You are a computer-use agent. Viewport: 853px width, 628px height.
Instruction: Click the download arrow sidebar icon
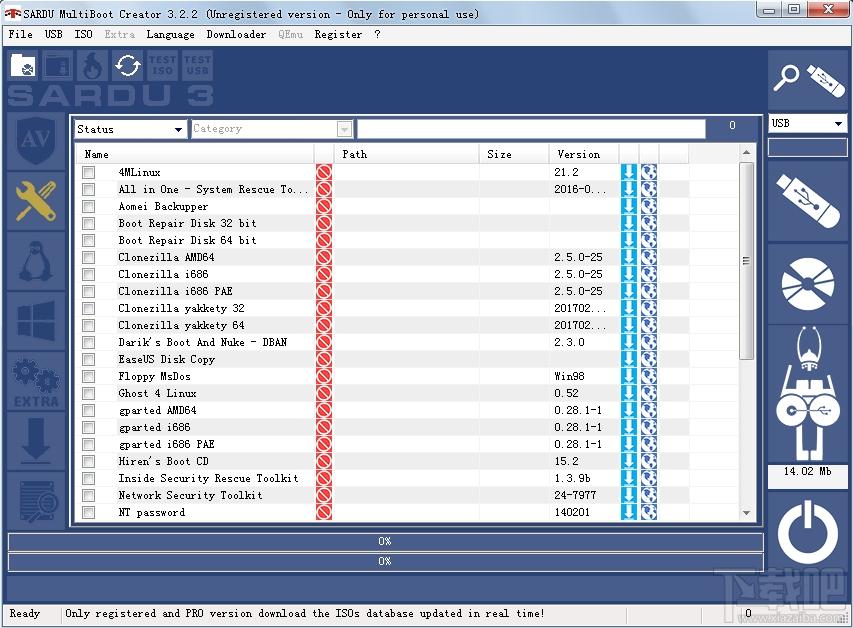tap(36, 441)
